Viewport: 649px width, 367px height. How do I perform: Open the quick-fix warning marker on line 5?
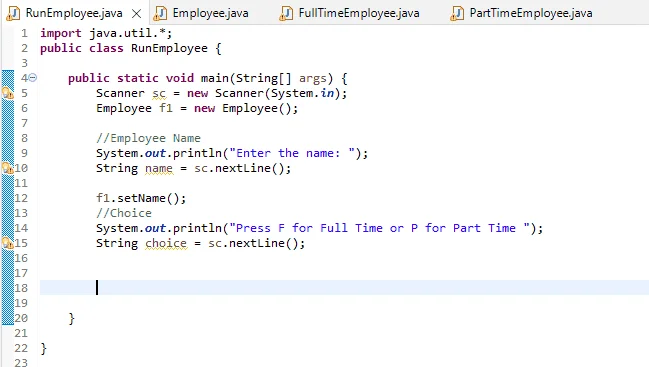pyautogui.click(x=7, y=93)
